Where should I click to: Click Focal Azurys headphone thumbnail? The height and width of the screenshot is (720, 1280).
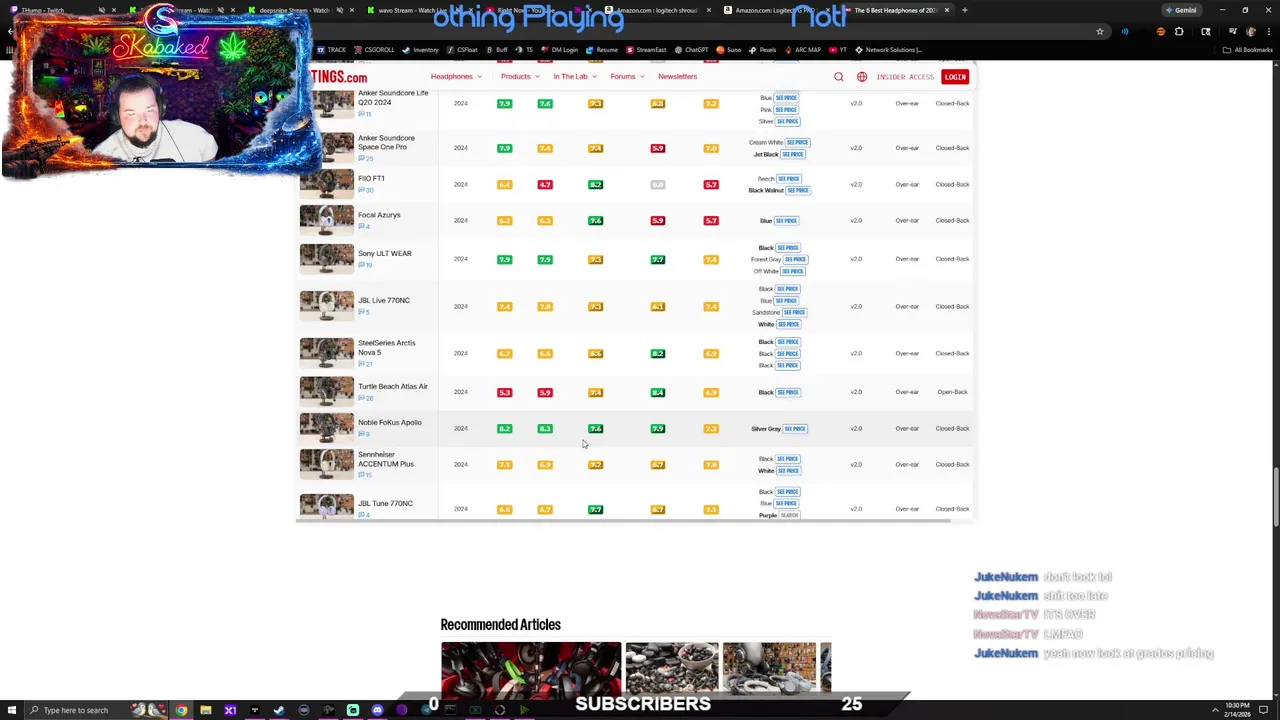[x=327, y=220]
